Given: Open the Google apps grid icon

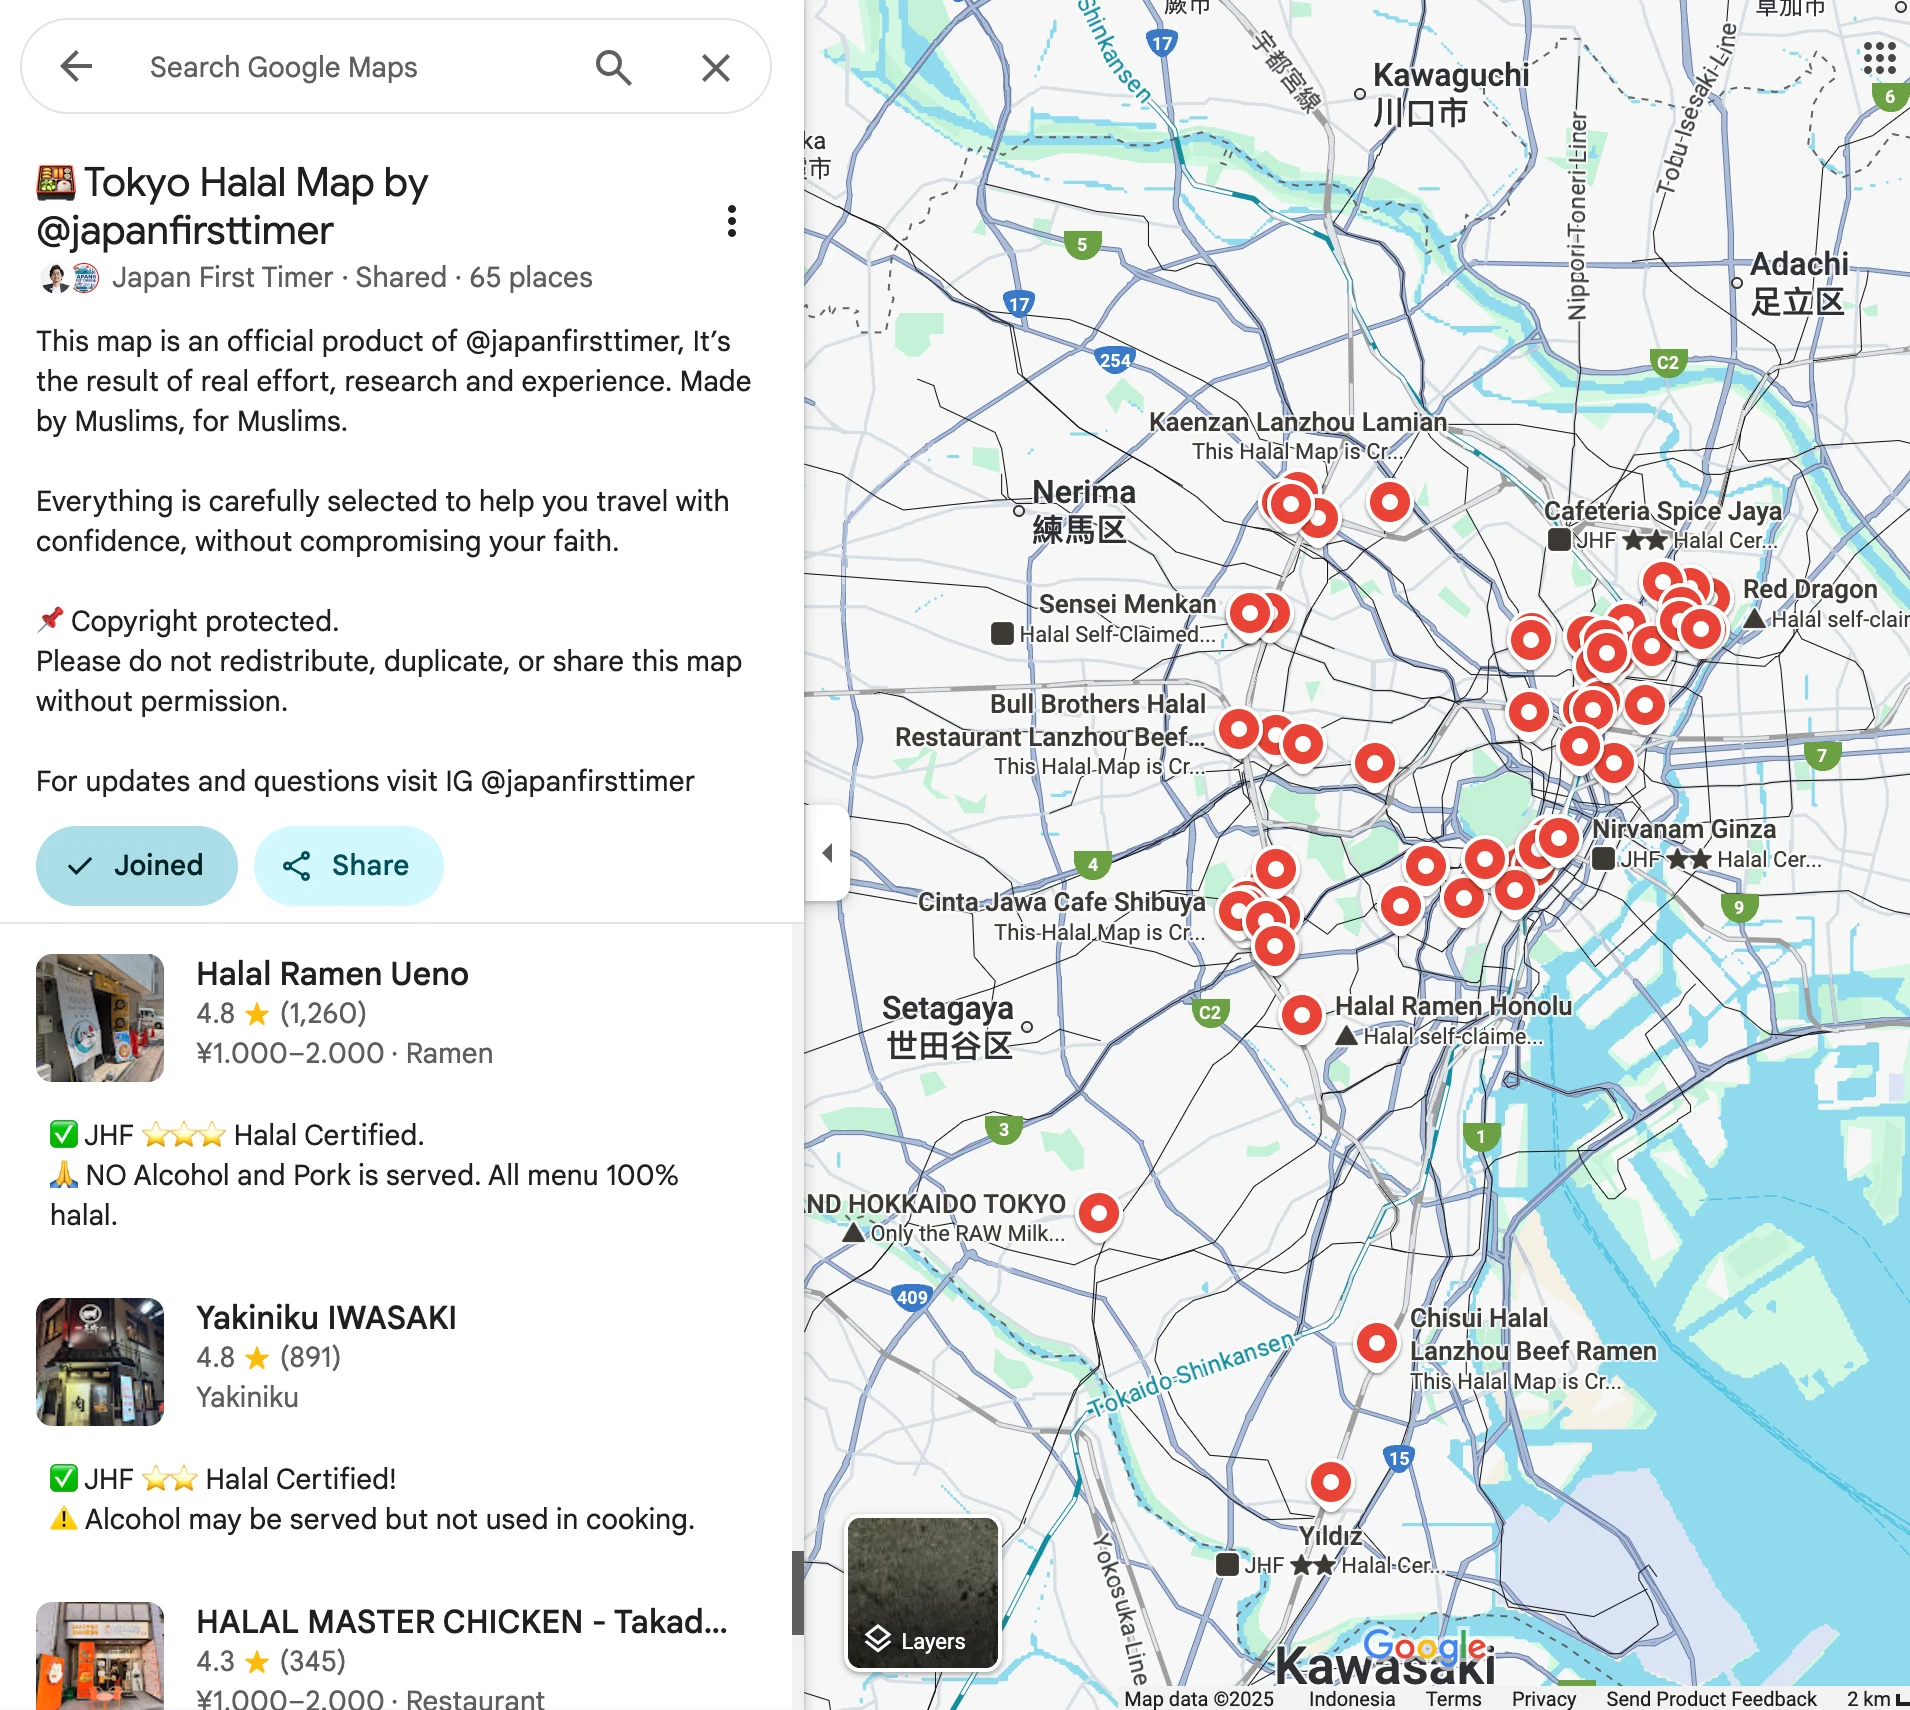Looking at the screenshot, I should coord(1880,58).
